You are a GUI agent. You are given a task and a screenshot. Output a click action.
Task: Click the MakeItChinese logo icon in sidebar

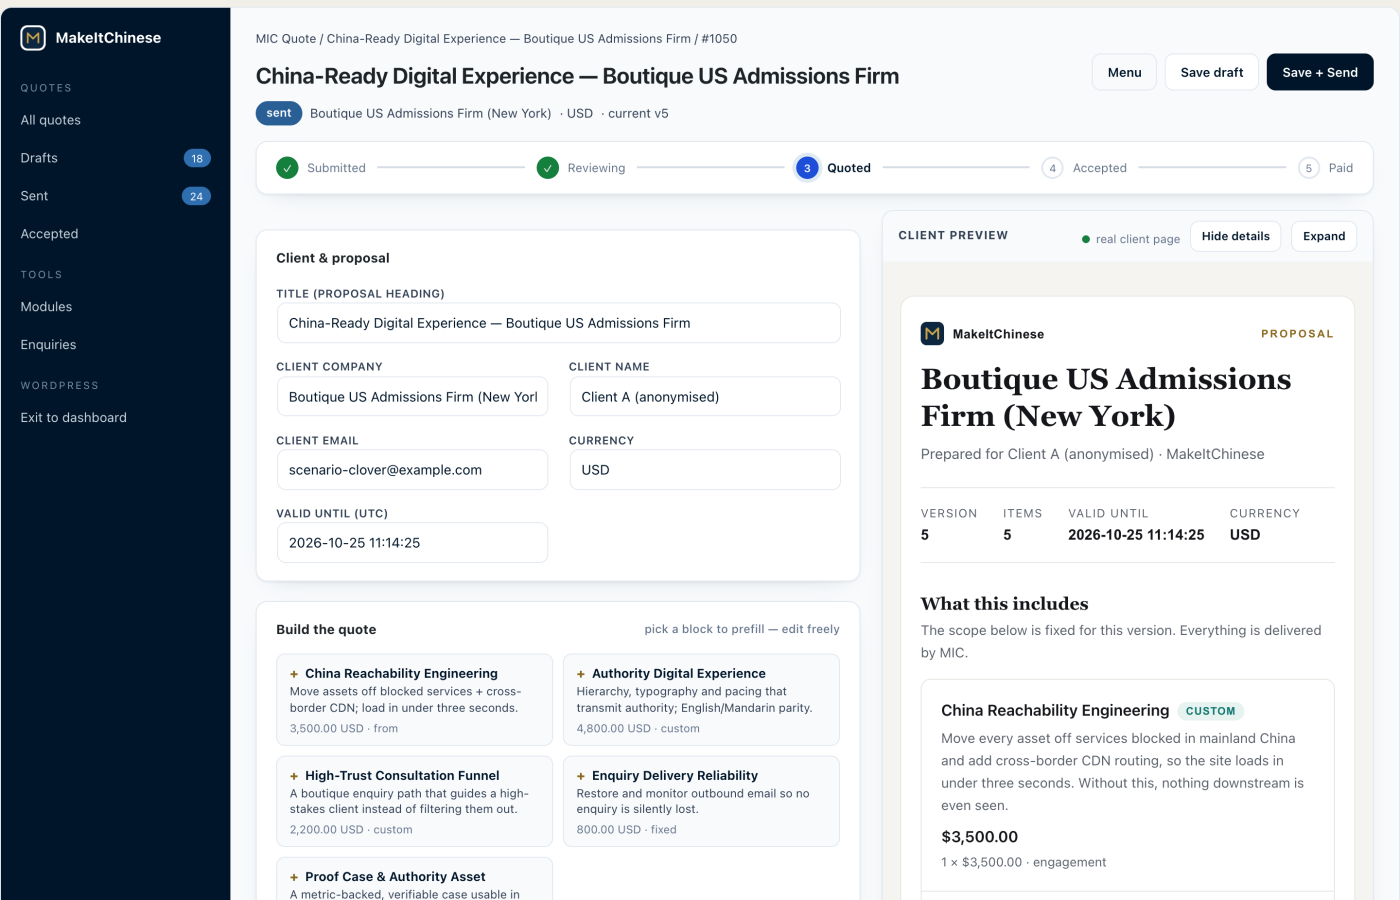pos(33,38)
